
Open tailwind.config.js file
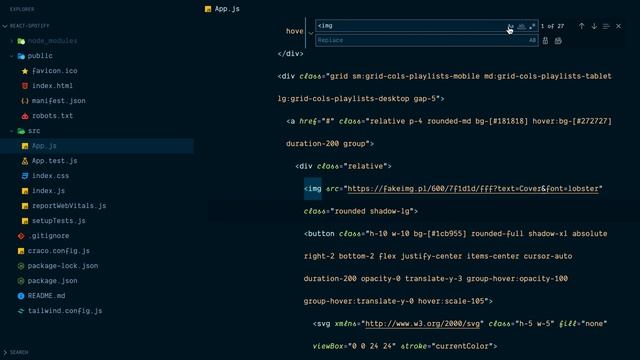65,311
